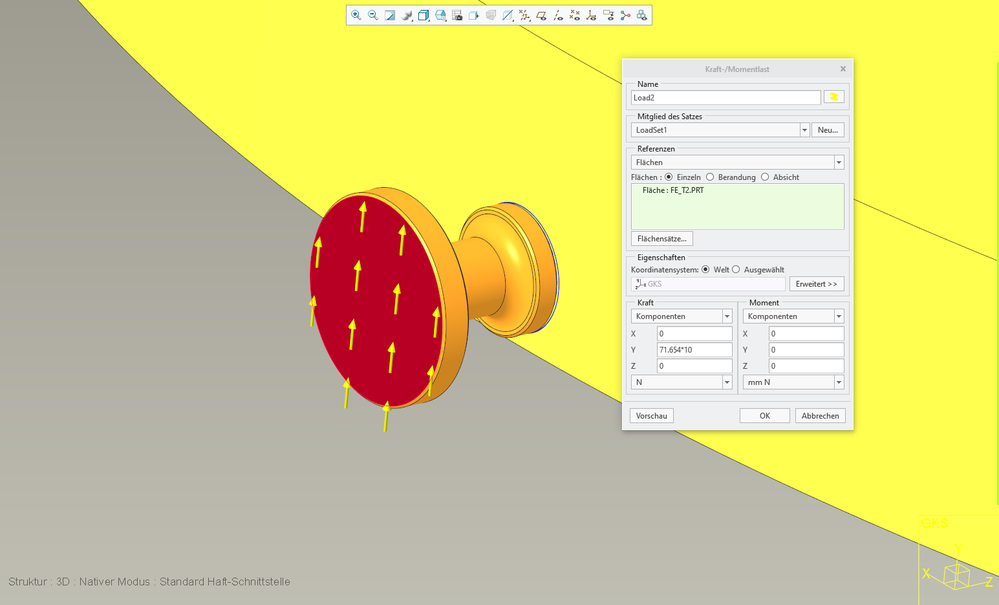Select the Einzeln radio button
This screenshot has height=605, width=999.
(668, 177)
